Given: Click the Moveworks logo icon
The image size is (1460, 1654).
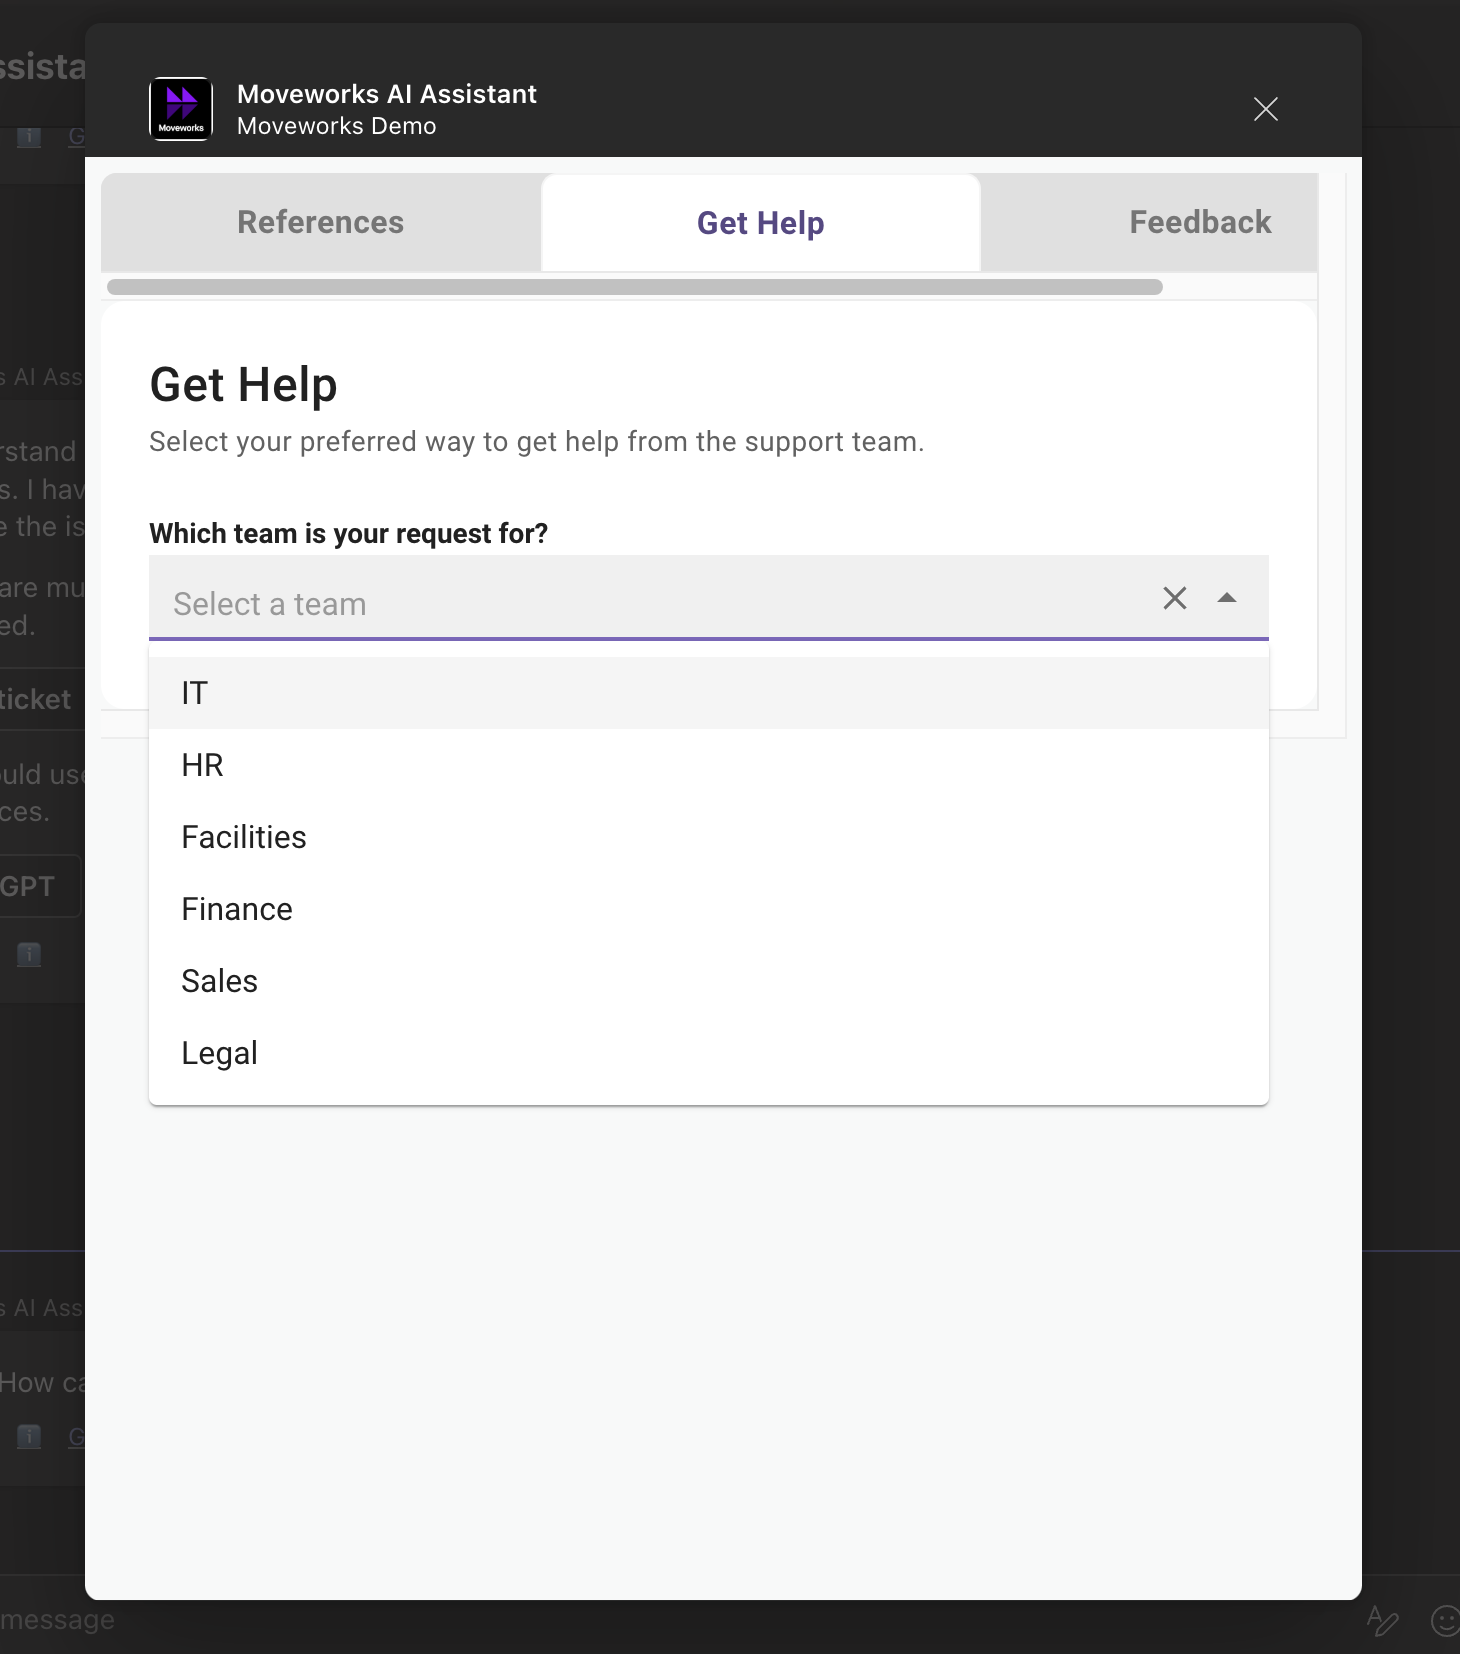Looking at the screenshot, I should tap(181, 109).
